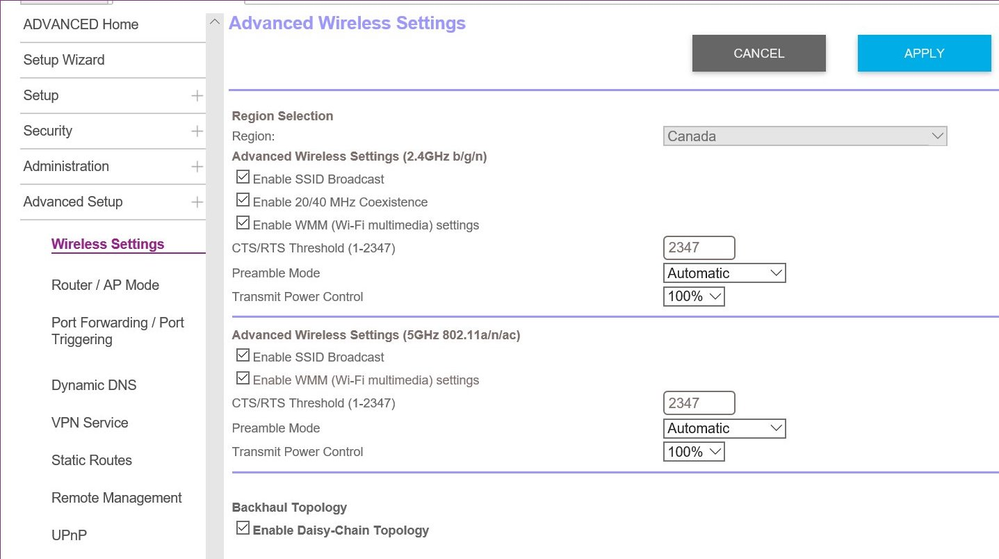The image size is (999, 559).
Task: Open the Setup Wizard link
Action: [x=64, y=60]
